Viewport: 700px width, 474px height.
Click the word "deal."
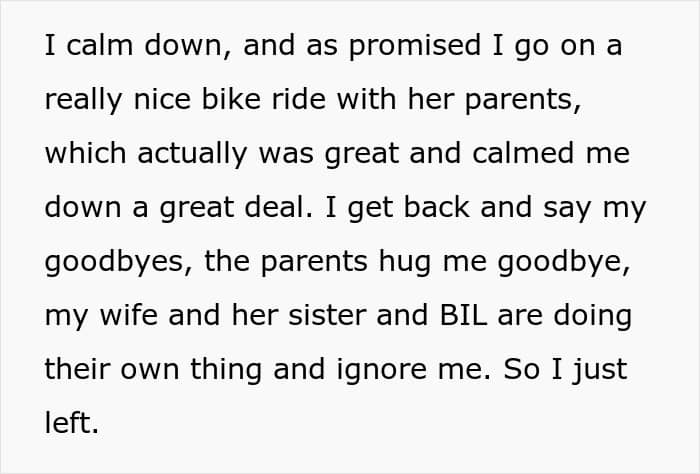(287, 208)
